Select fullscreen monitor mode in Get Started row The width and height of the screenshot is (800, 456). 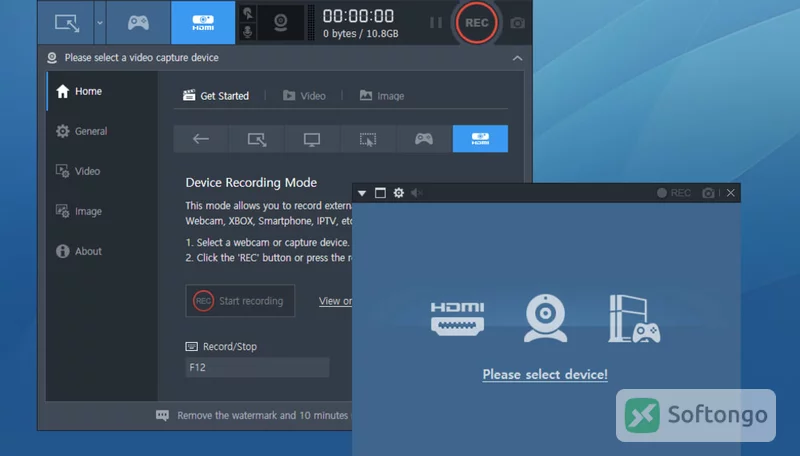(312, 139)
